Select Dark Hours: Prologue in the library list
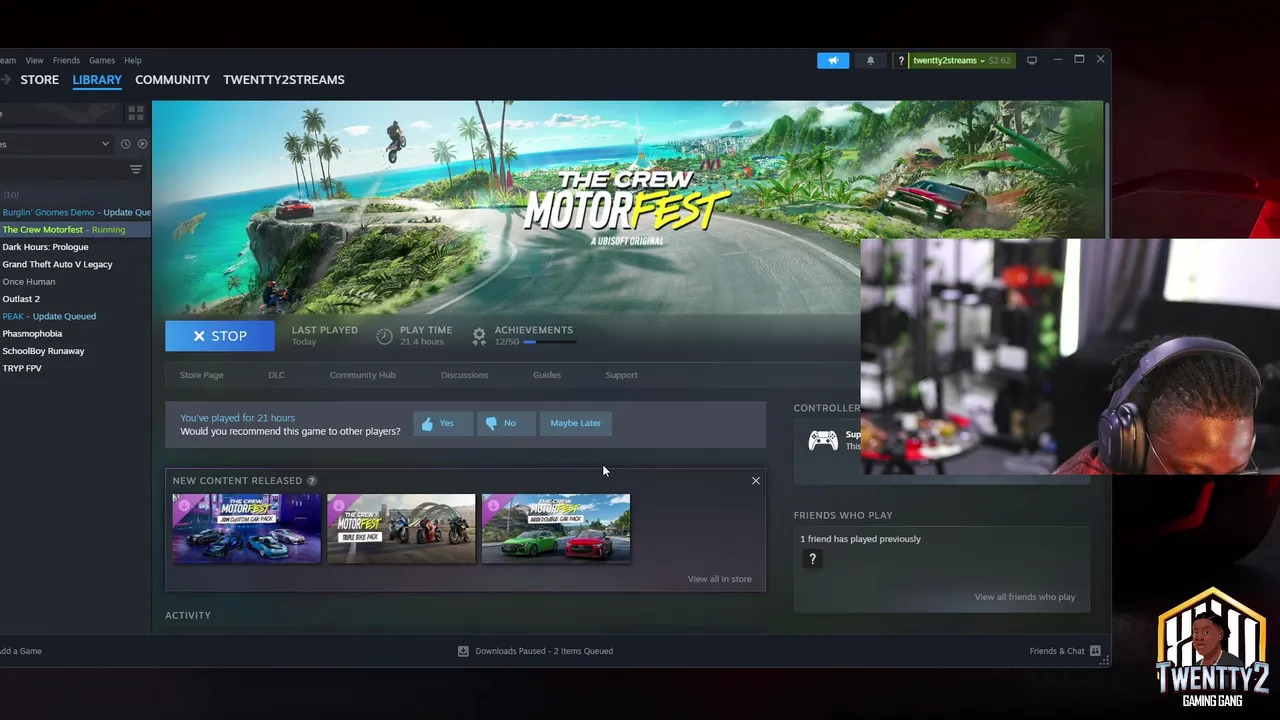Viewport: 1280px width, 720px height. coord(75,247)
